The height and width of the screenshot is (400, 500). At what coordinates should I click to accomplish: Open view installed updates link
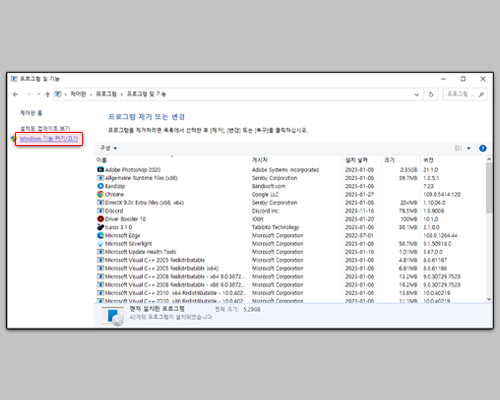[x=45, y=128]
